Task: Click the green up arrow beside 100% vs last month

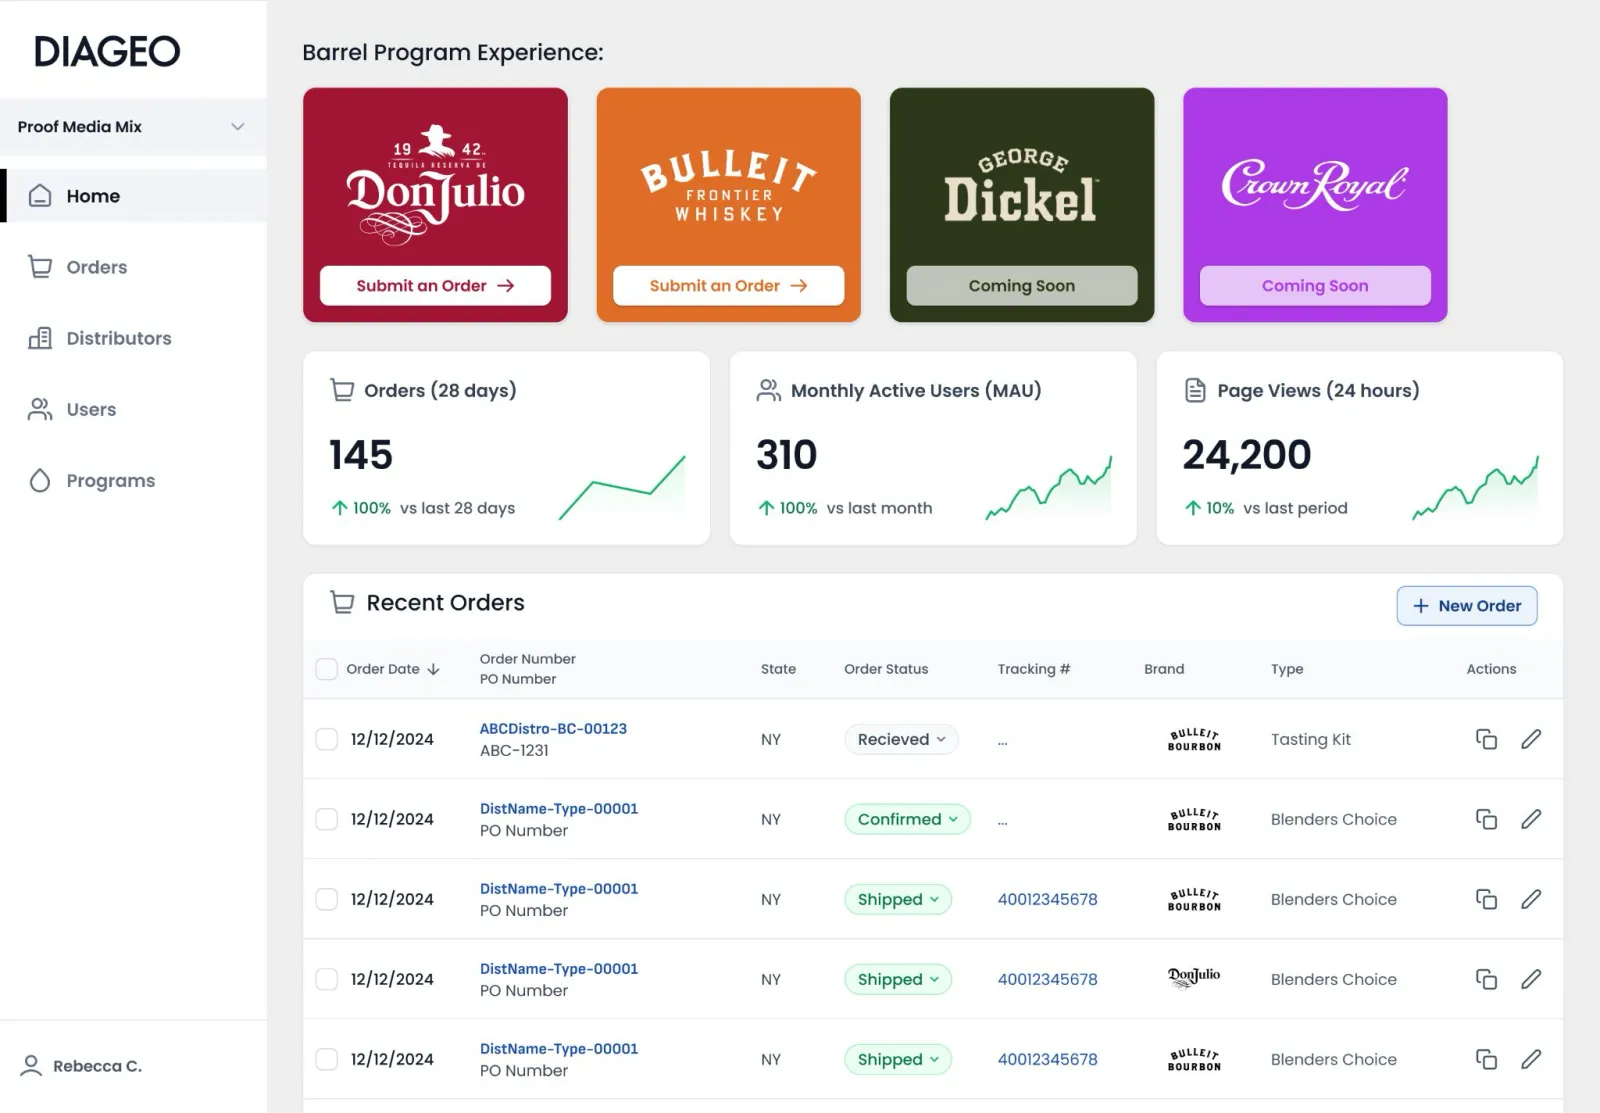Action: [x=767, y=508]
